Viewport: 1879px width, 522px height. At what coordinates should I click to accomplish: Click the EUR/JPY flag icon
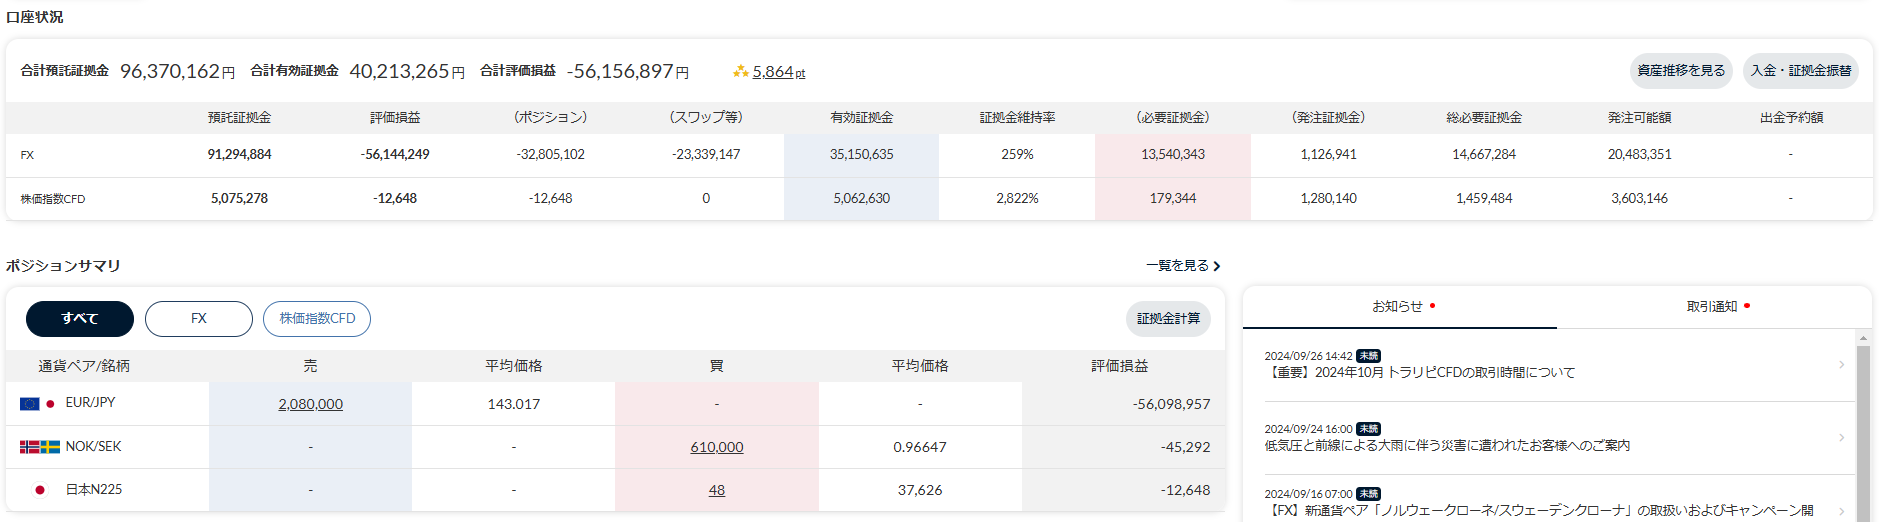pyautogui.click(x=30, y=403)
